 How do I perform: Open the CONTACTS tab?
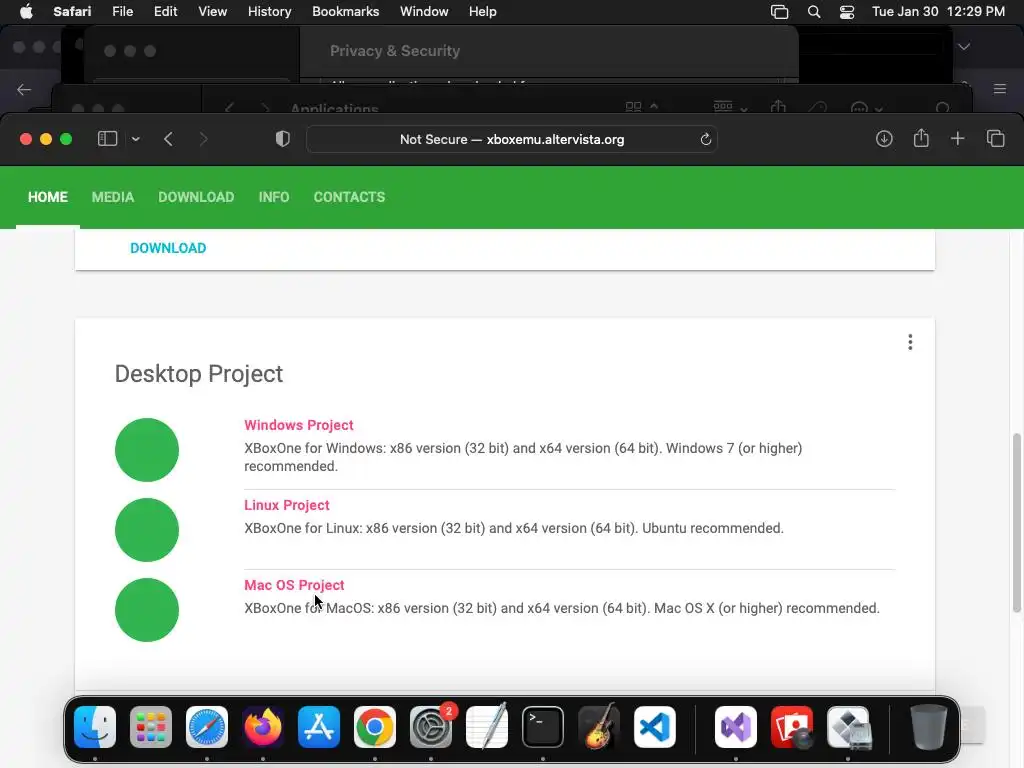349,197
